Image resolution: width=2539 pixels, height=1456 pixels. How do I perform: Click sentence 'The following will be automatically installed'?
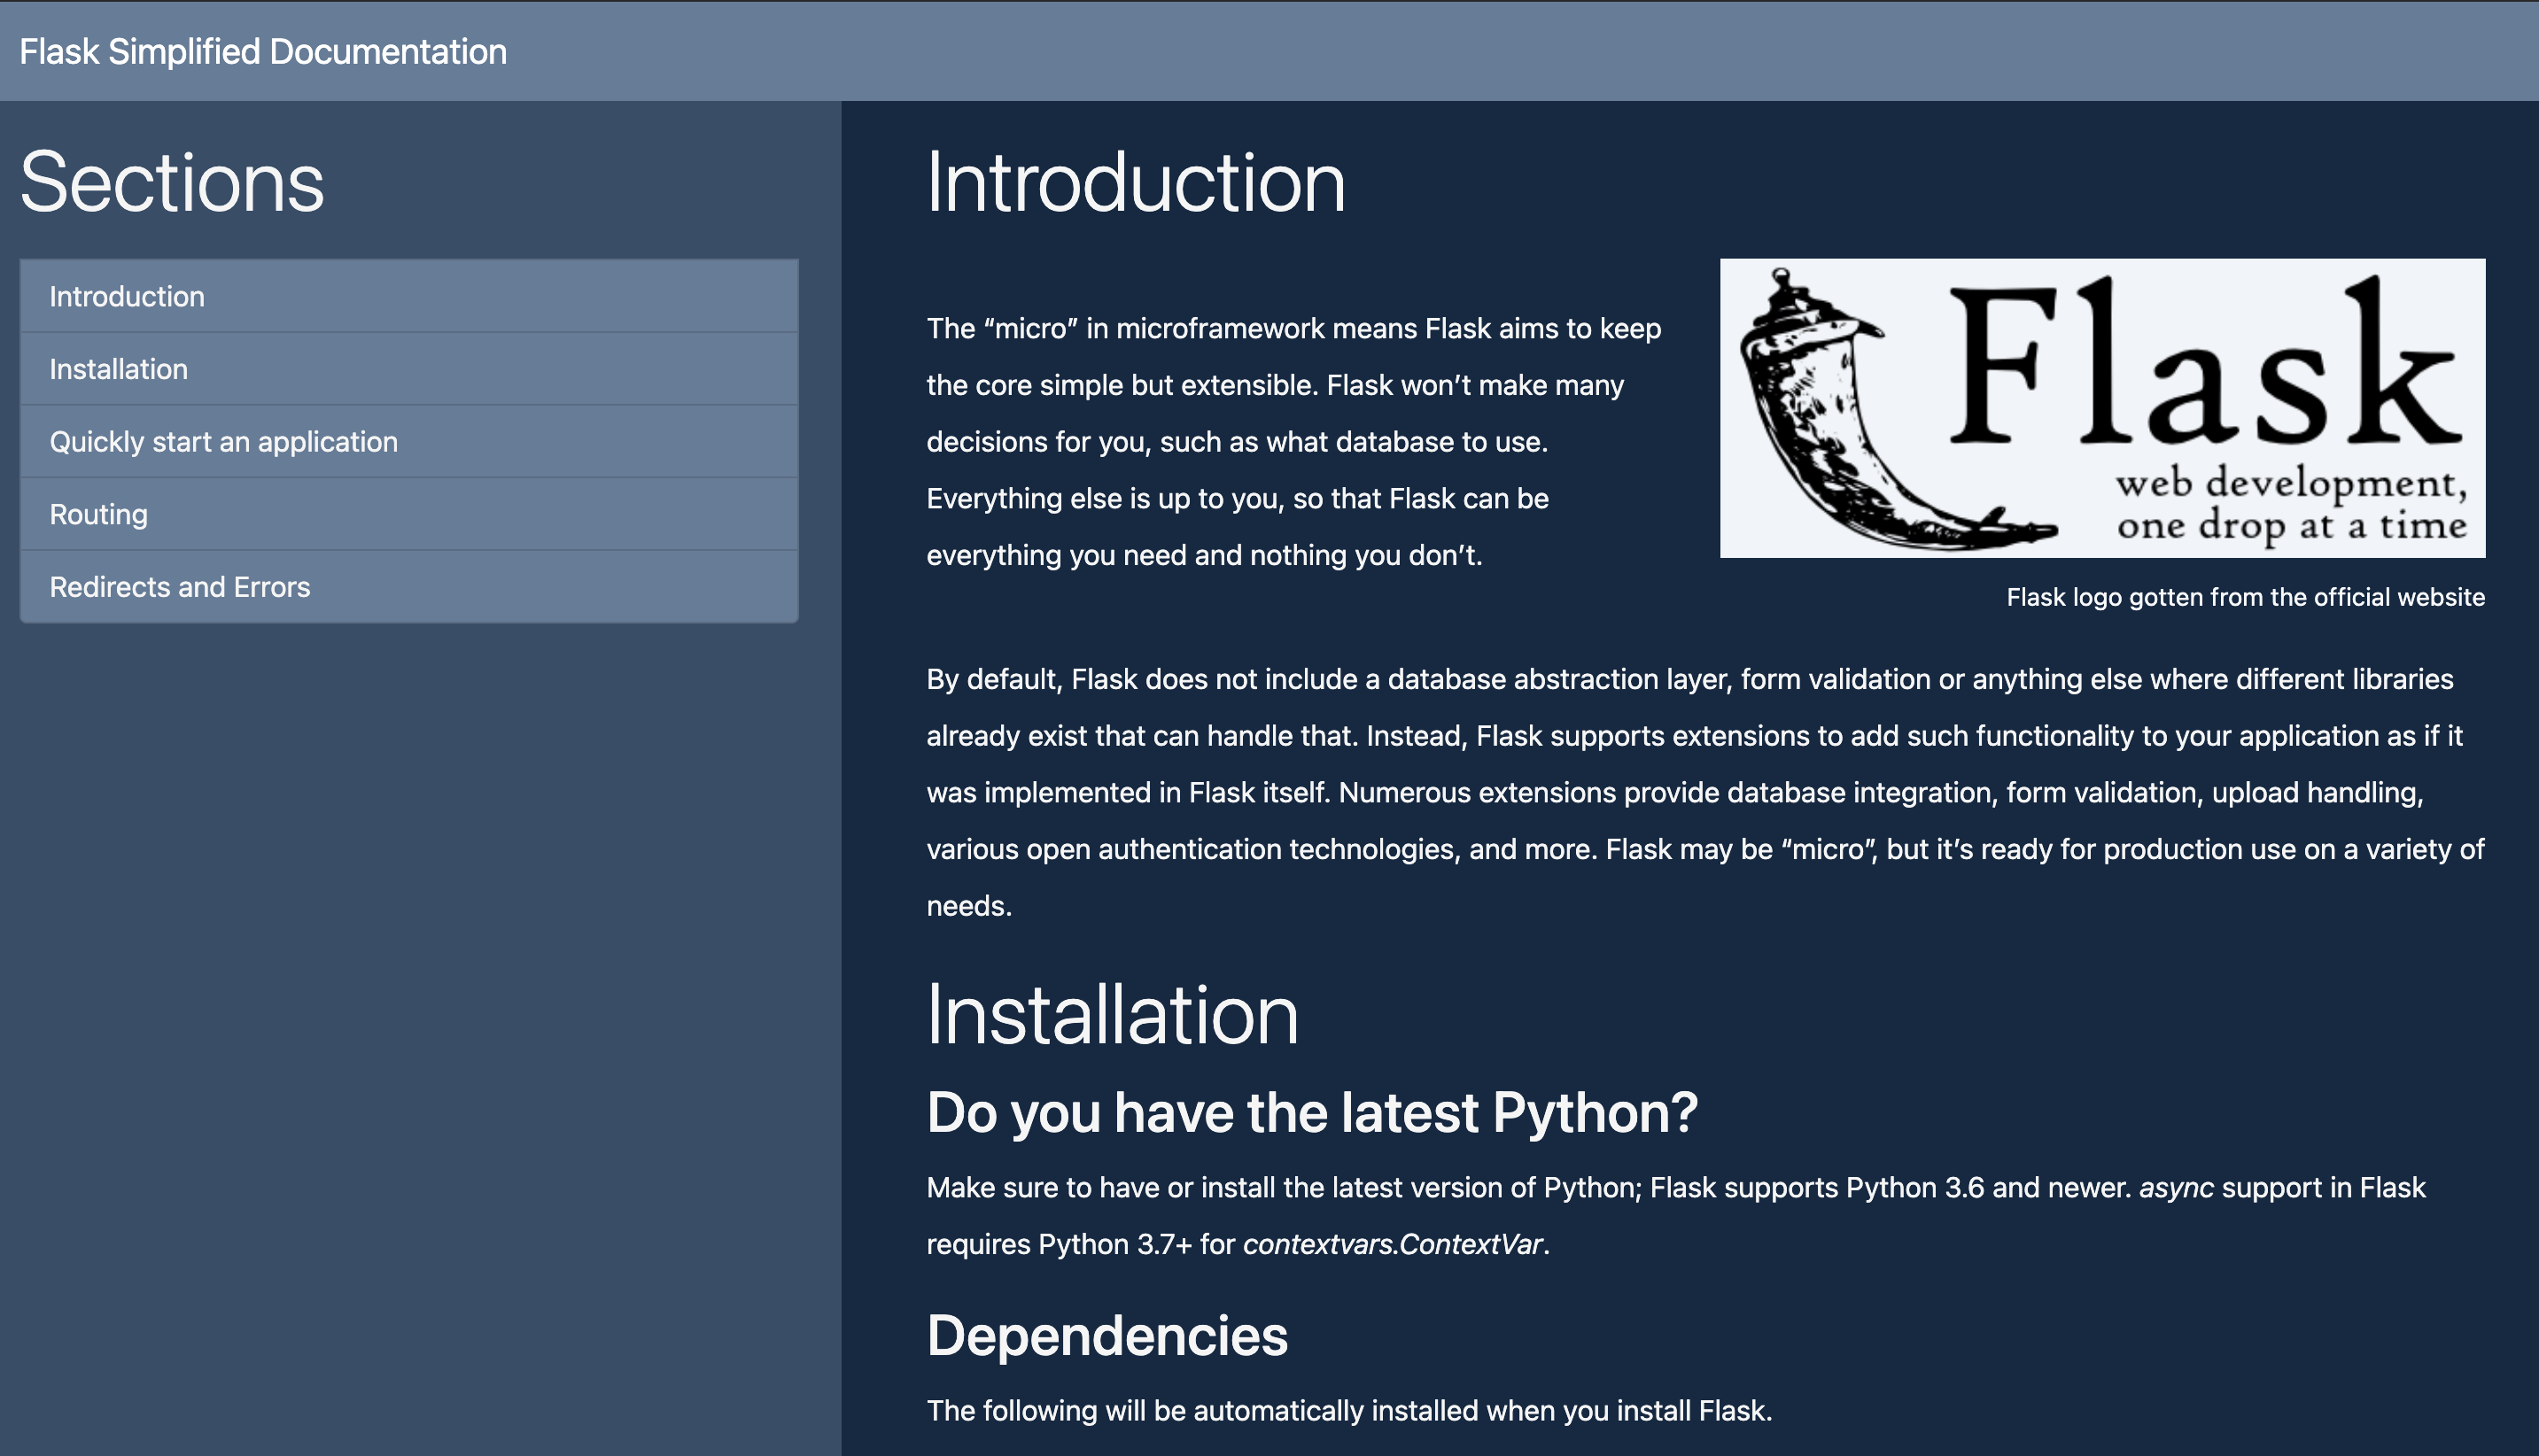[1349, 1411]
